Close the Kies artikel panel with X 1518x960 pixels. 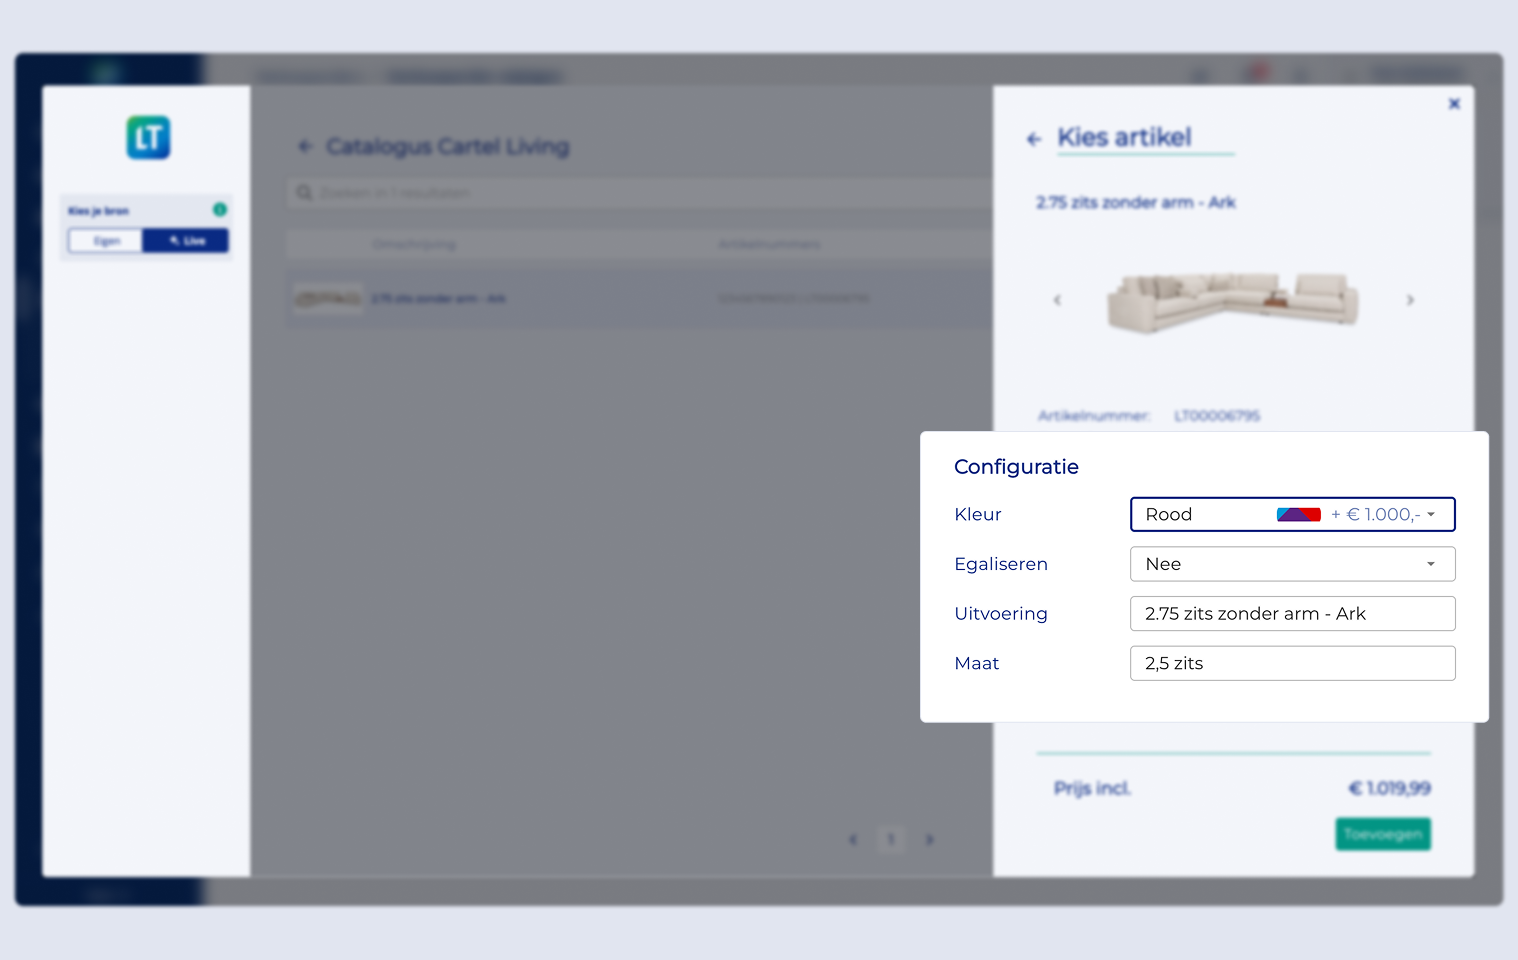1454,104
